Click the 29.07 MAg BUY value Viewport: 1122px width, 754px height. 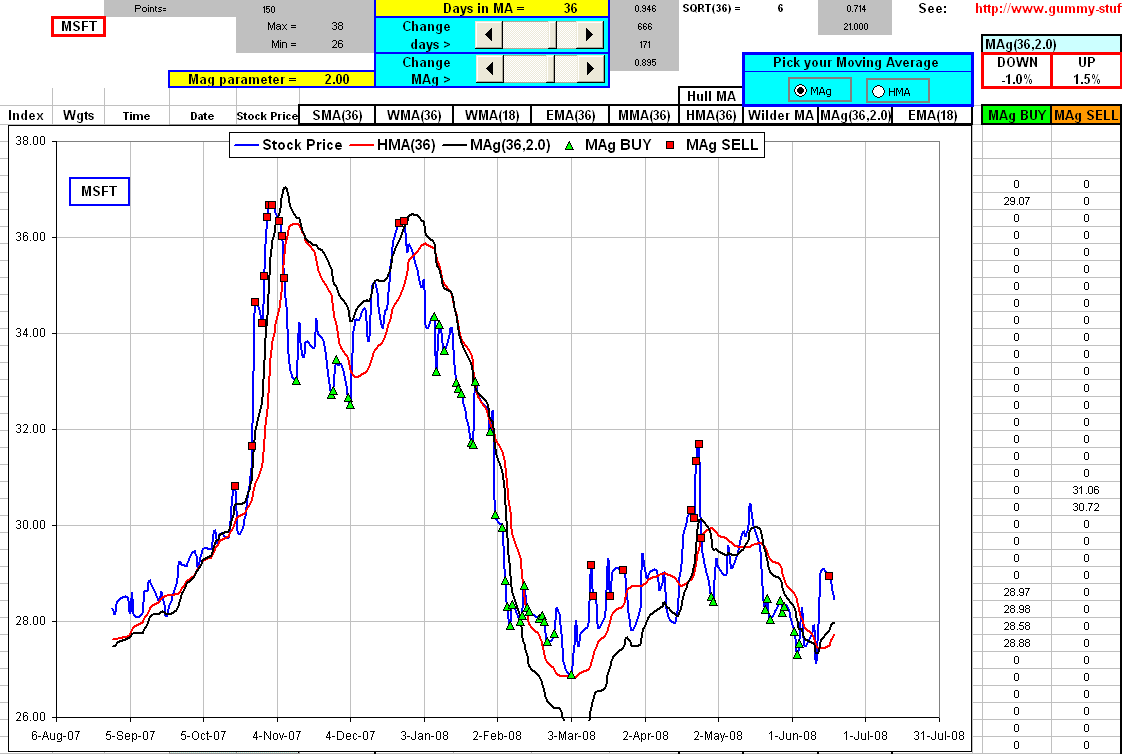1016,202
